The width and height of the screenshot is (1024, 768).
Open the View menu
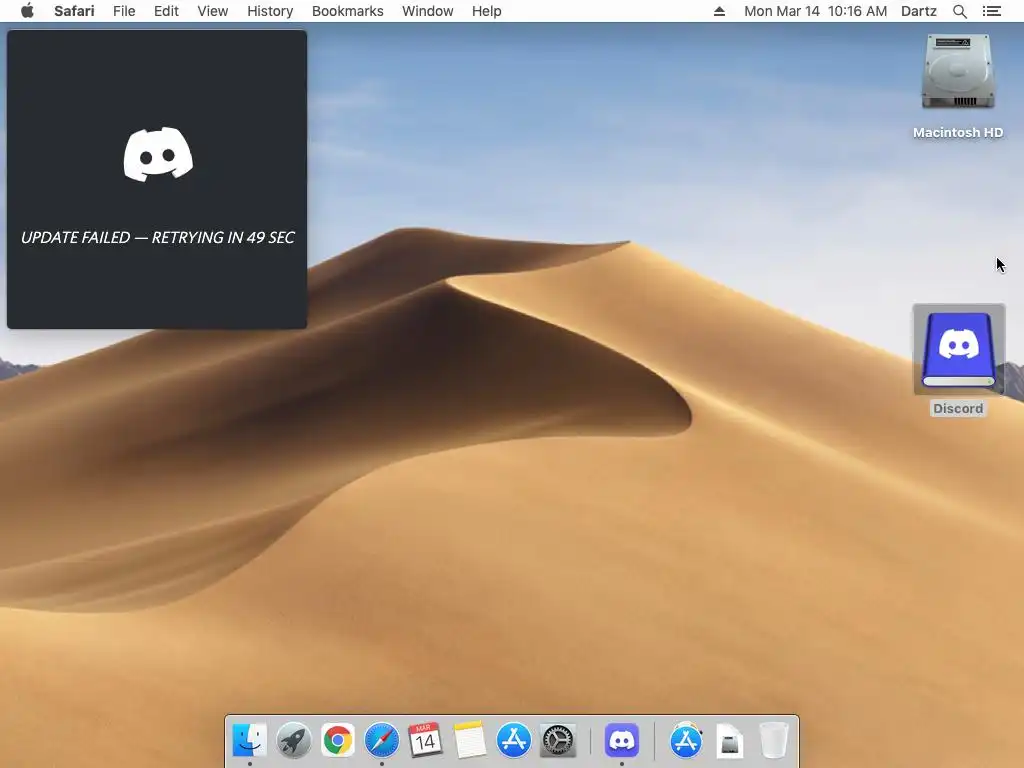[x=213, y=11]
